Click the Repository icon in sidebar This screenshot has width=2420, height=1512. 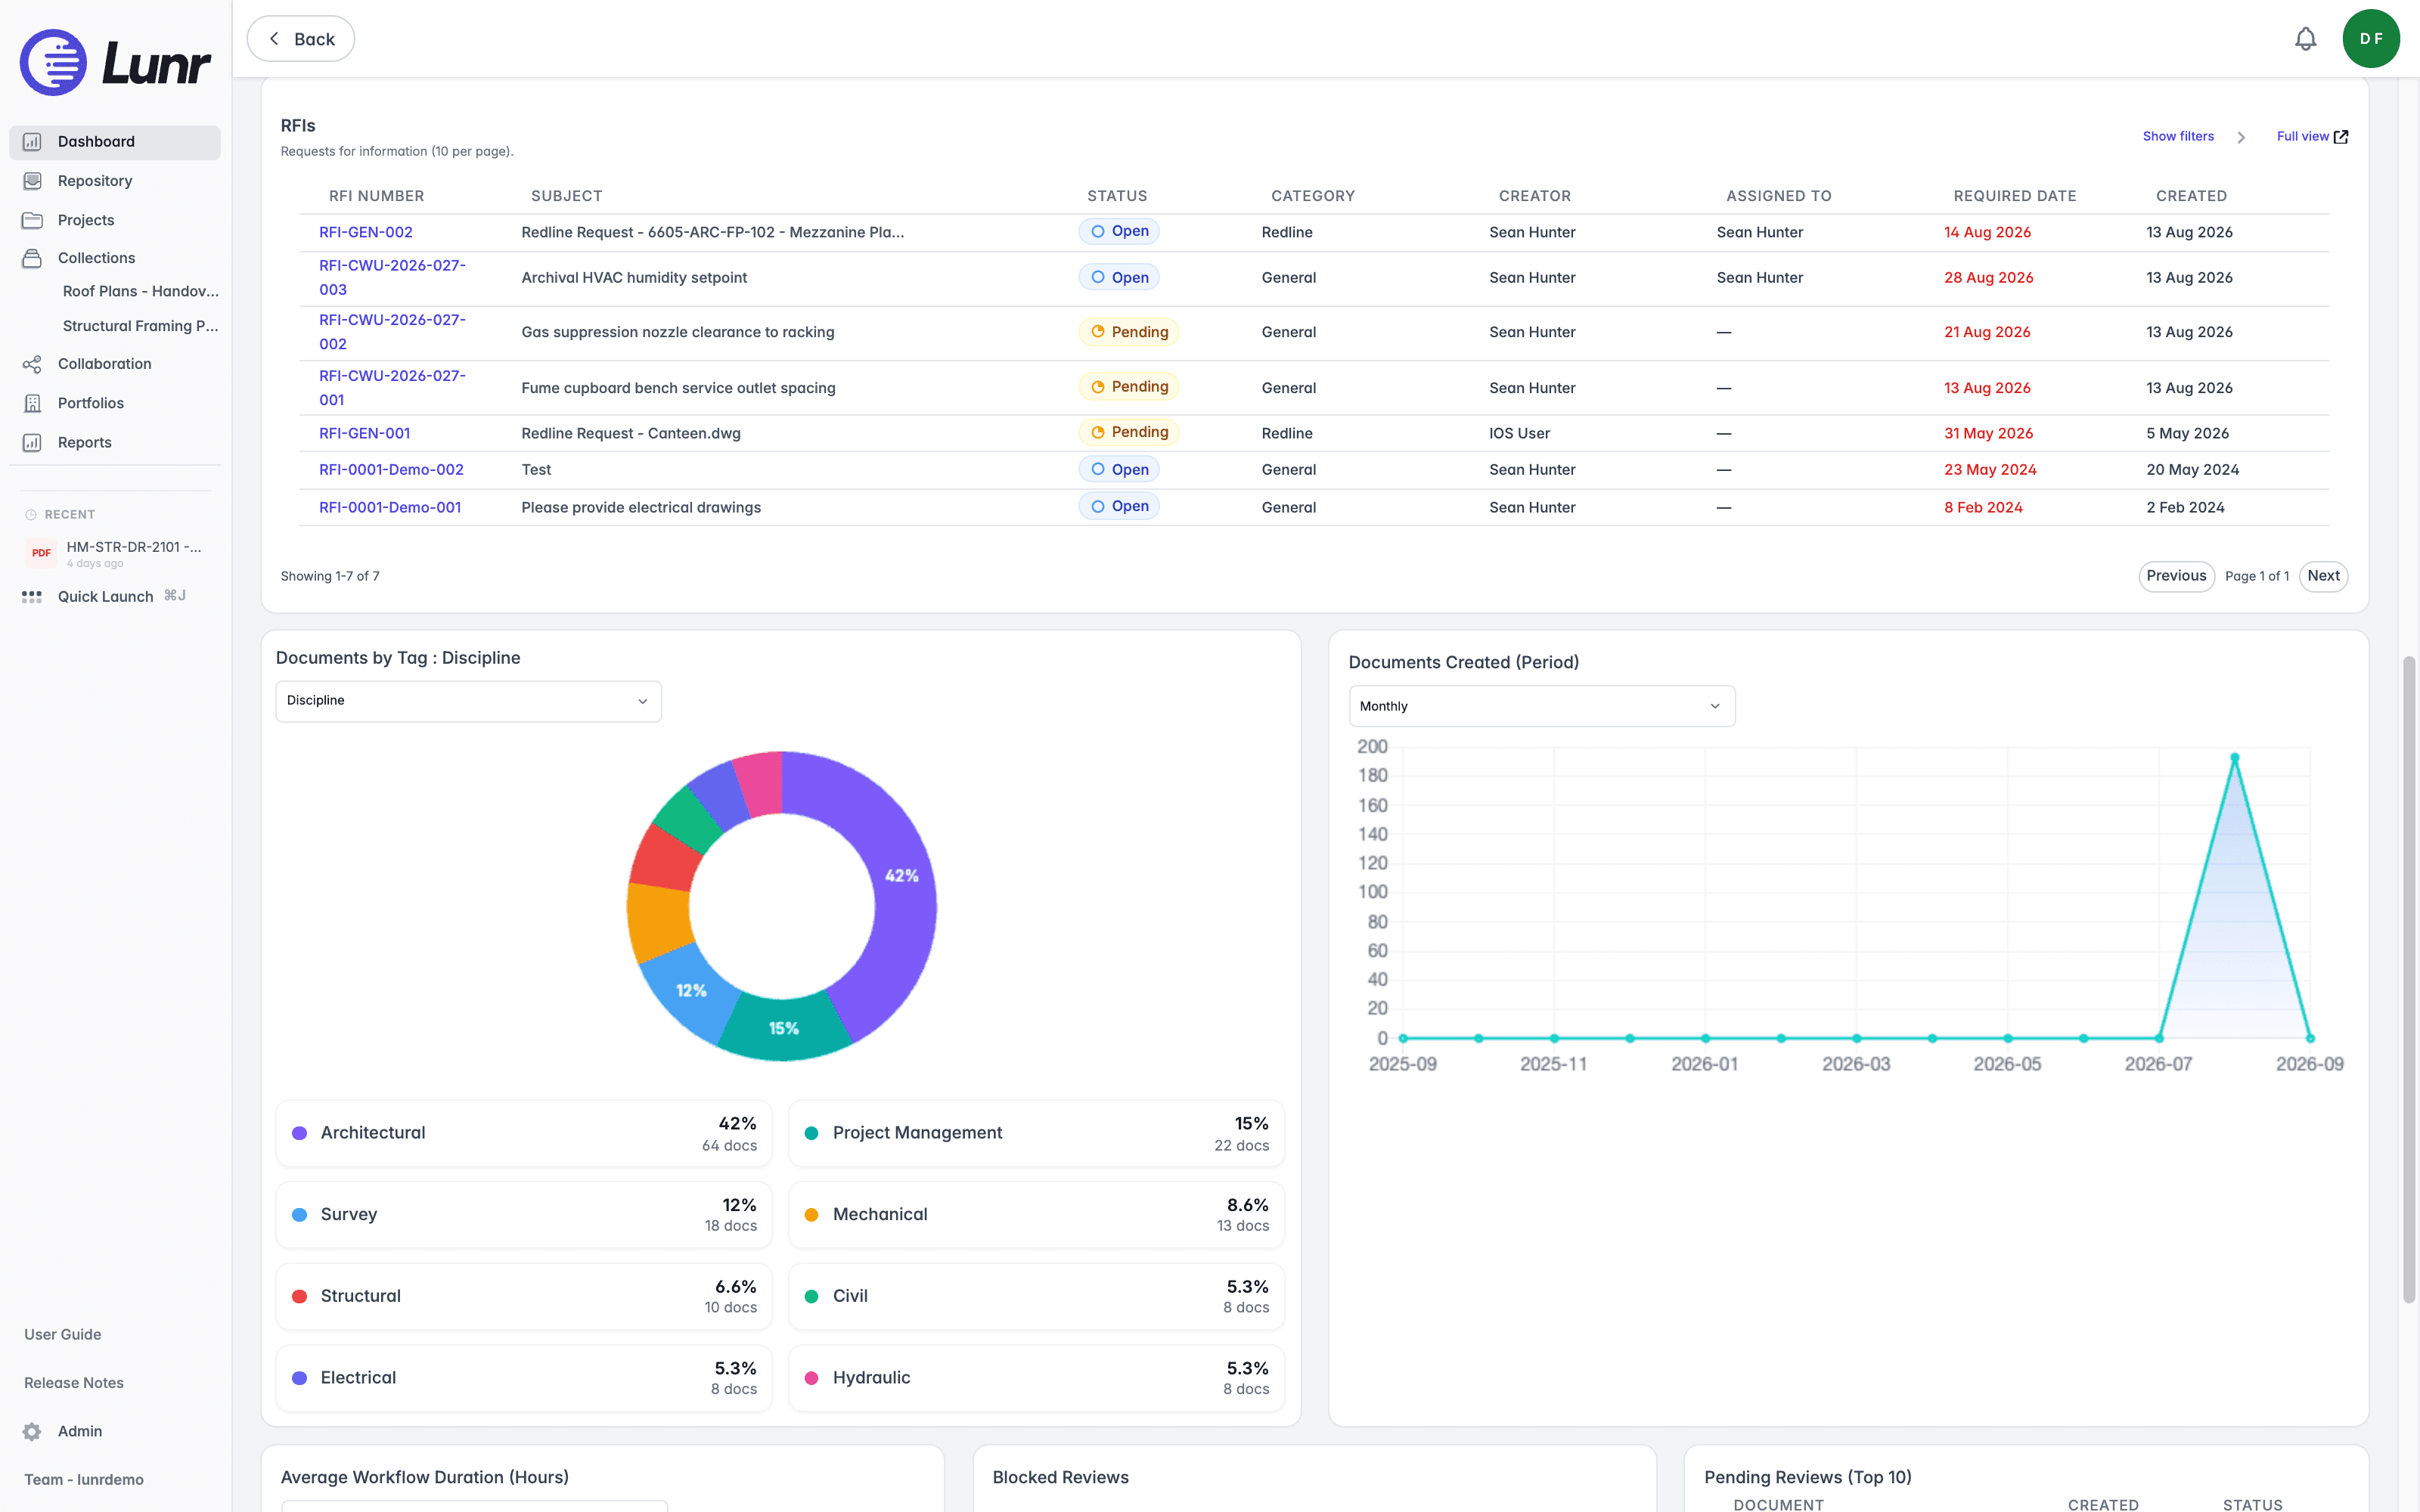tap(32, 181)
